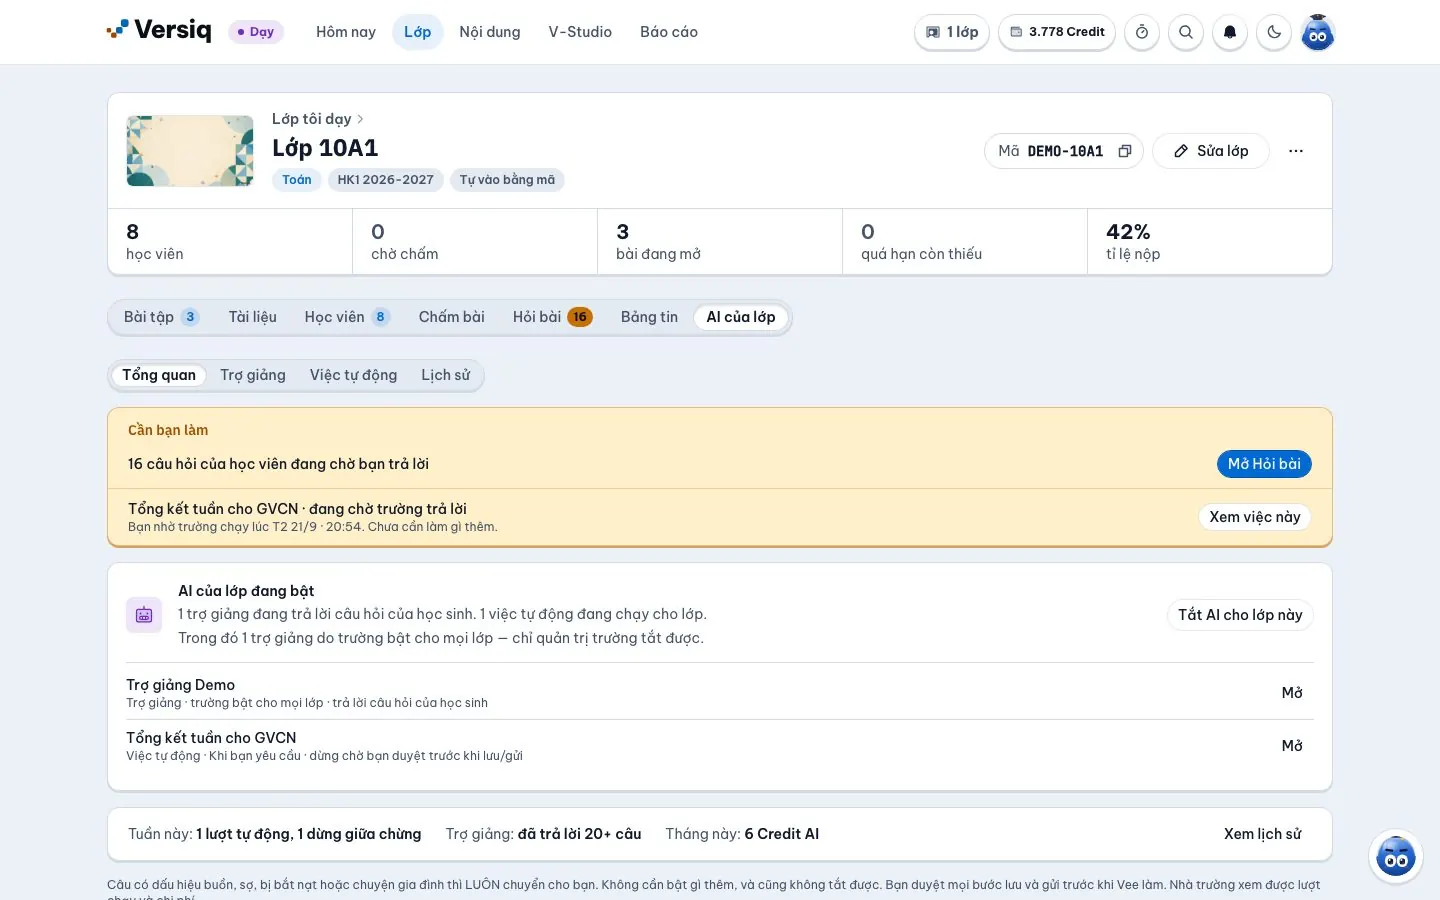Switch to the Bài tập tab

tap(161, 317)
